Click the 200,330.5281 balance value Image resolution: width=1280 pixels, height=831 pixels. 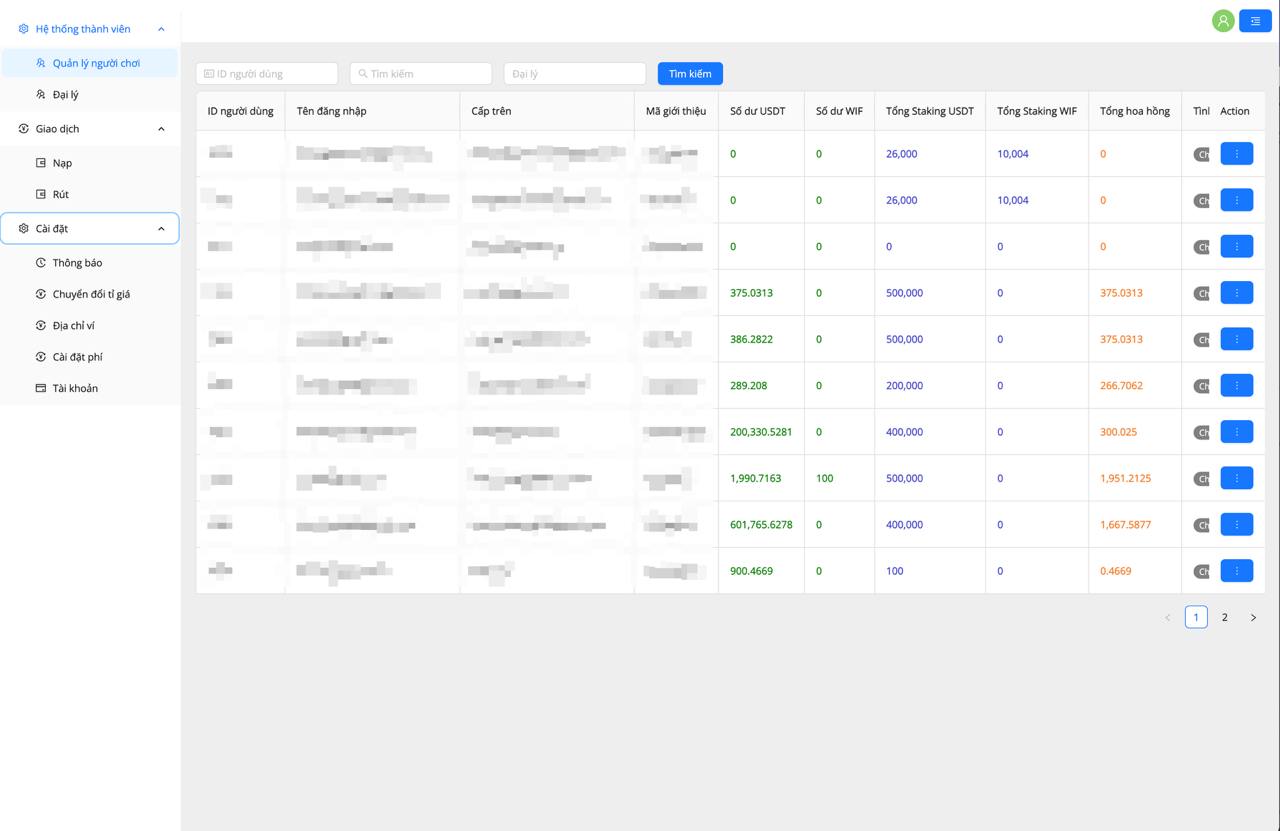(761, 432)
